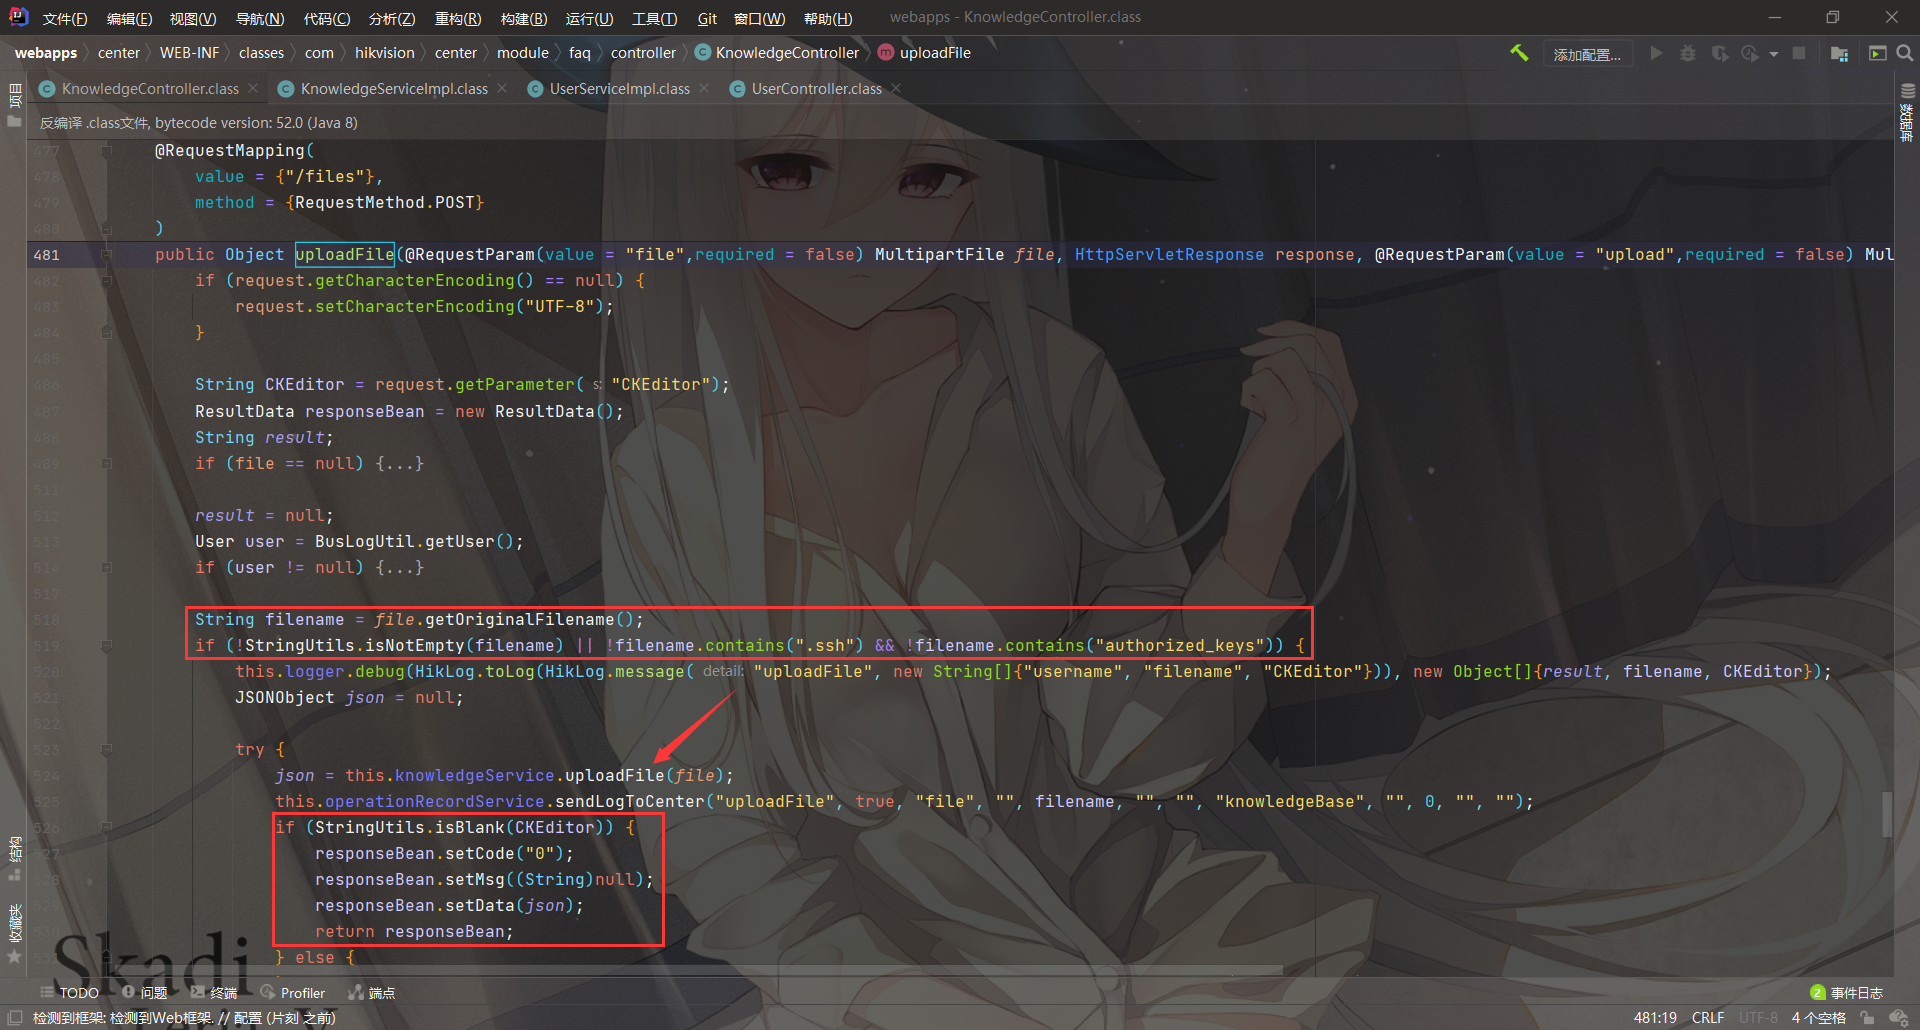Click webapps breadcrumb in navigation bar
This screenshot has width=1920, height=1030.
46,53
